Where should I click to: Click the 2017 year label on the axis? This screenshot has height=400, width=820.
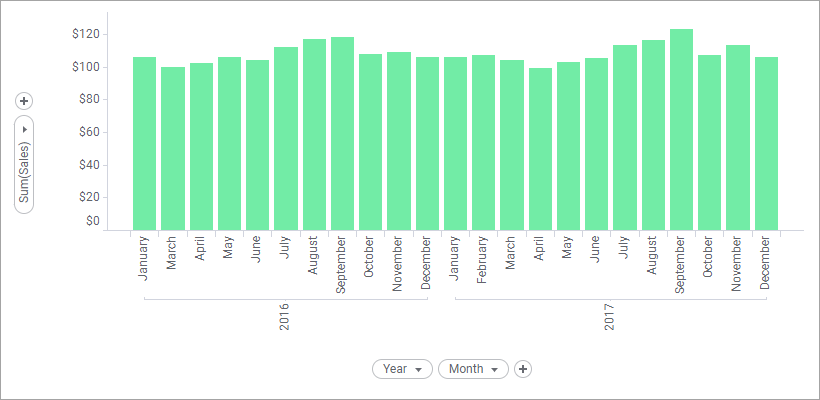610,319
